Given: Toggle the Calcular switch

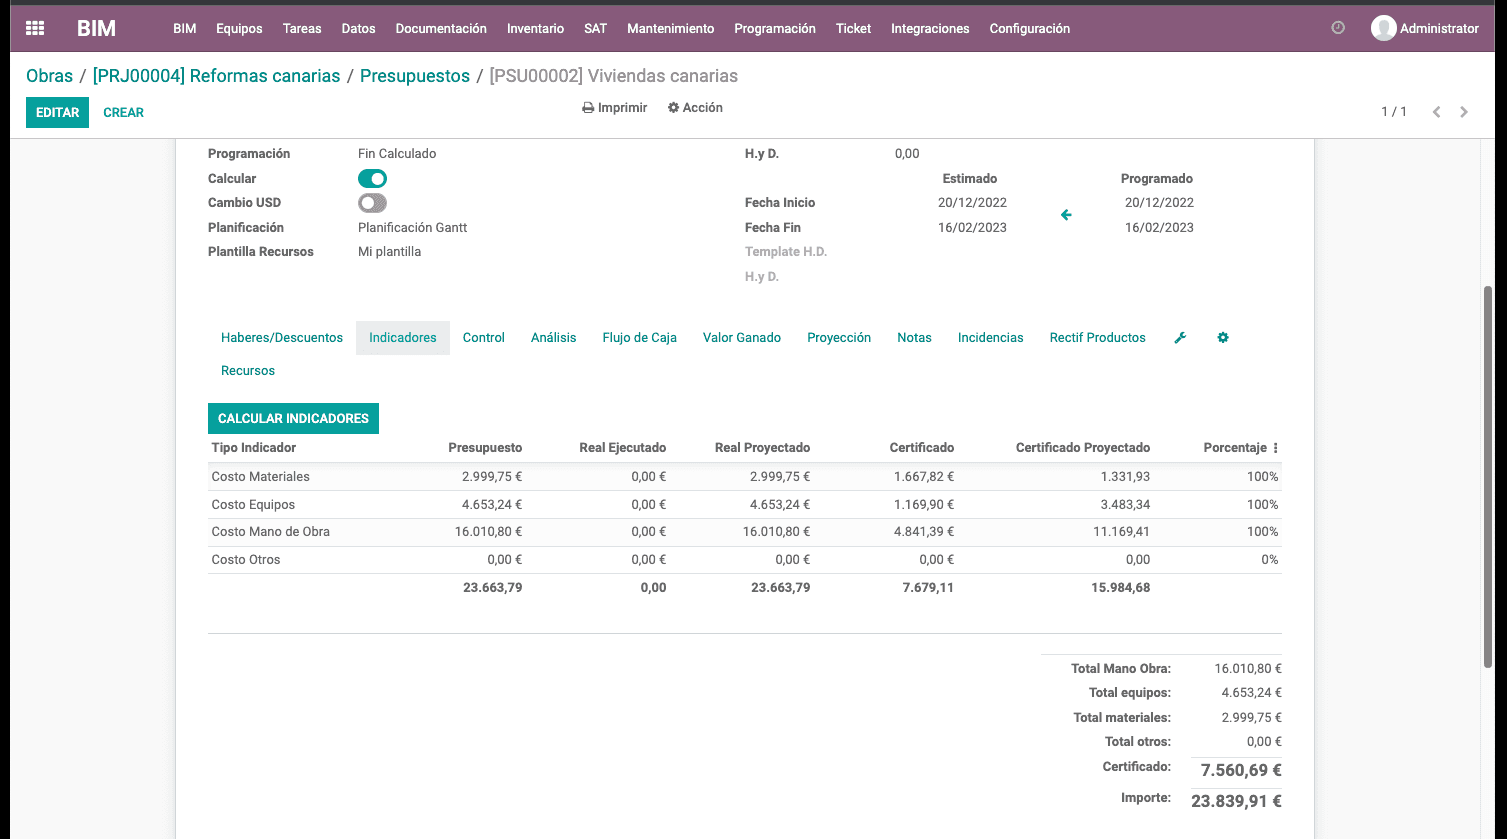Looking at the screenshot, I should tap(372, 179).
